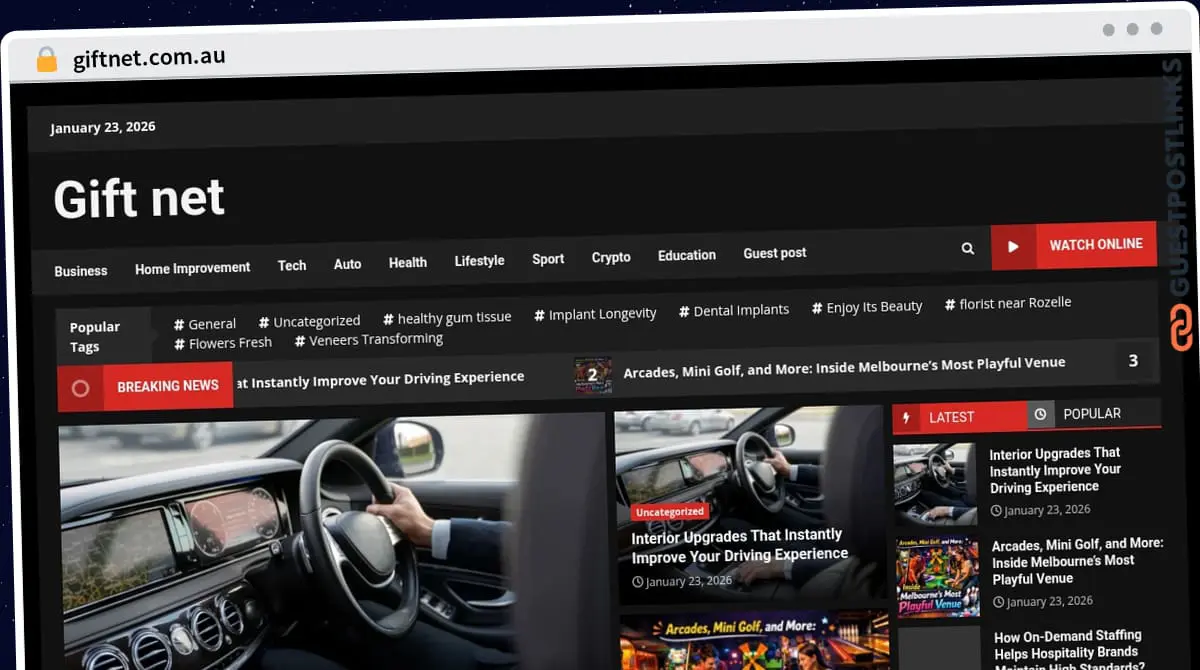Click the giftnet.com.au address text

(x=149, y=58)
